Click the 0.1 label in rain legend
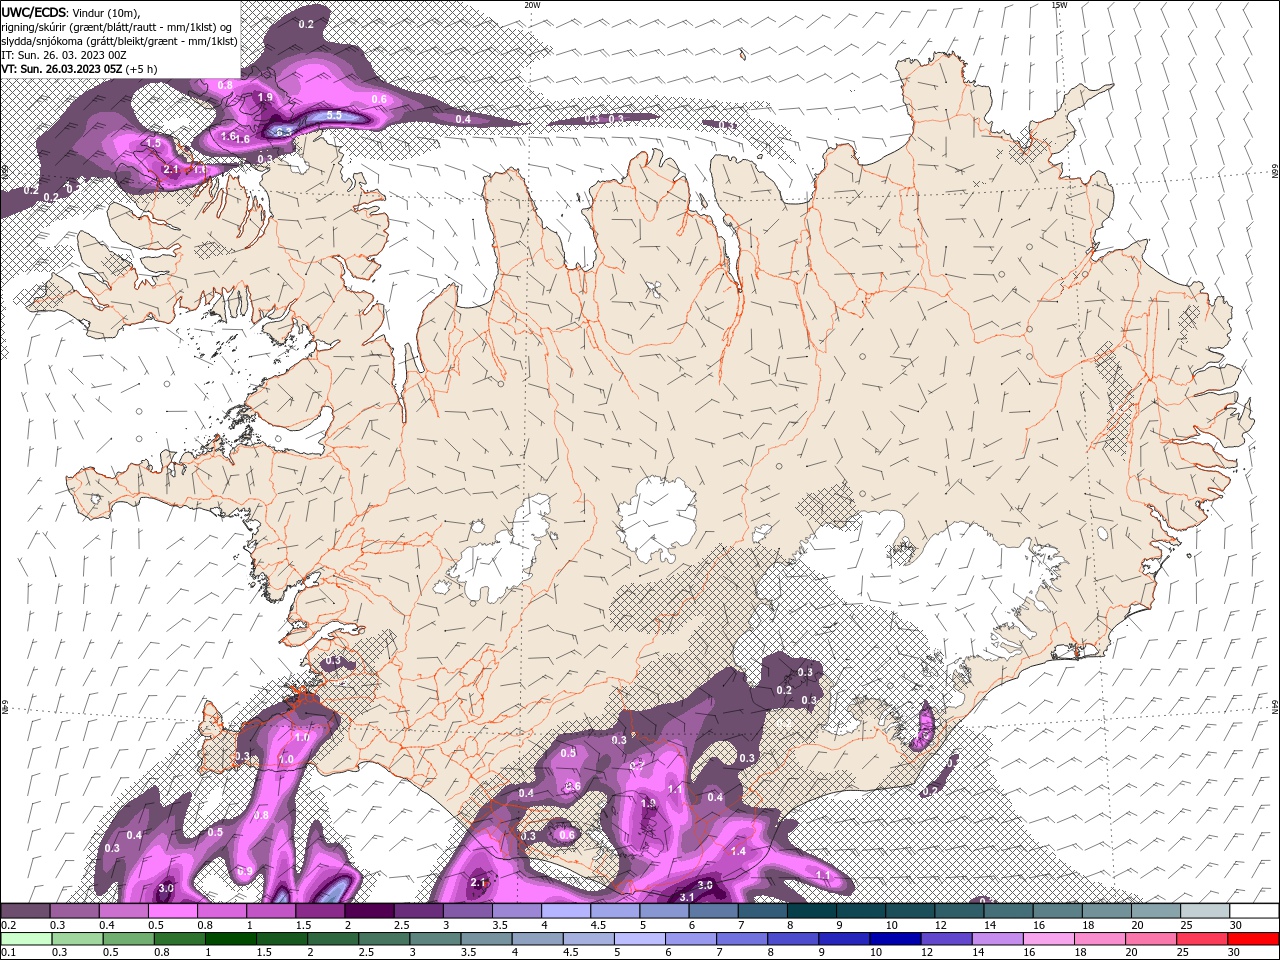Viewport: 1280px width, 960px height. [x=8, y=952]
